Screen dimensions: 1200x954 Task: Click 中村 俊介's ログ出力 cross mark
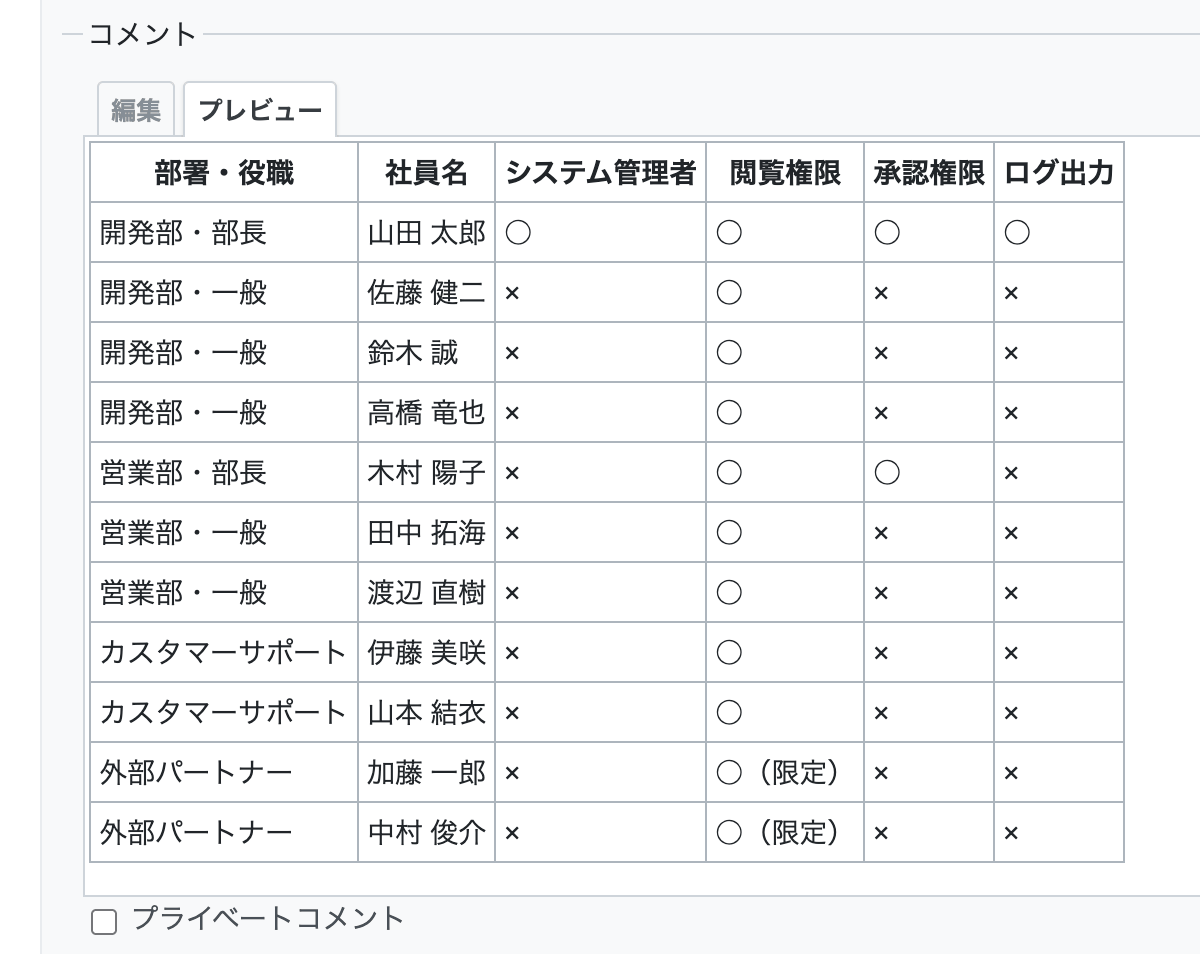pos(1011,833)
